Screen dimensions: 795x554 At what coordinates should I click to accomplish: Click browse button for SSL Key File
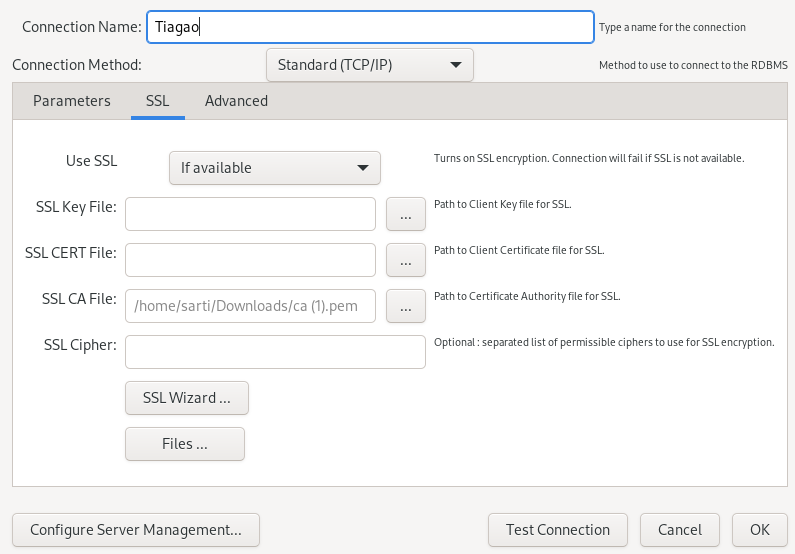click(x=405, y=214)
